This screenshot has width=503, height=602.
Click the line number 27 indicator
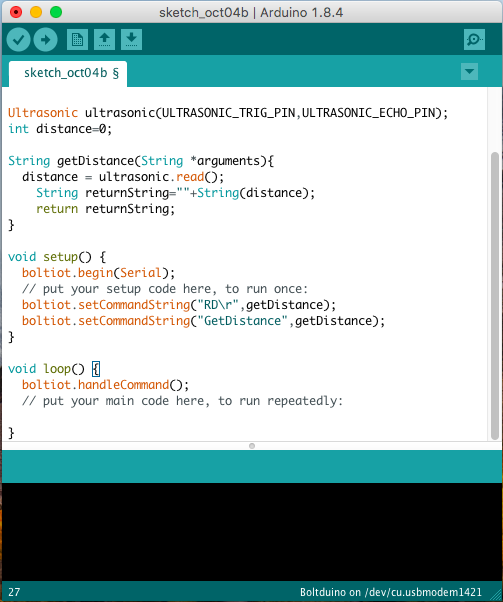click(14, 592)
